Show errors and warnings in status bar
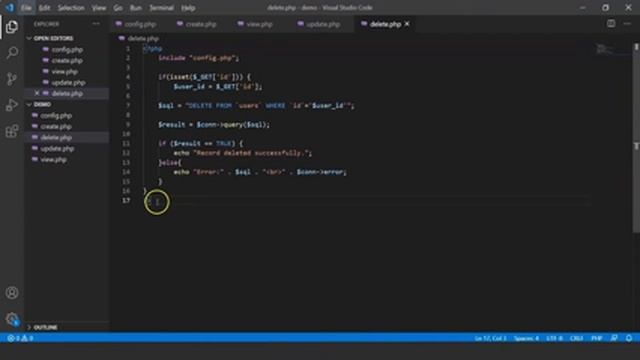 (x=20, y=338)
